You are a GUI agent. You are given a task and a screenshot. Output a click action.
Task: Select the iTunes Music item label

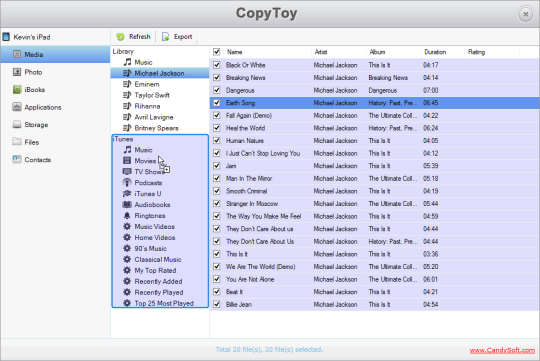tap(143, 150)
